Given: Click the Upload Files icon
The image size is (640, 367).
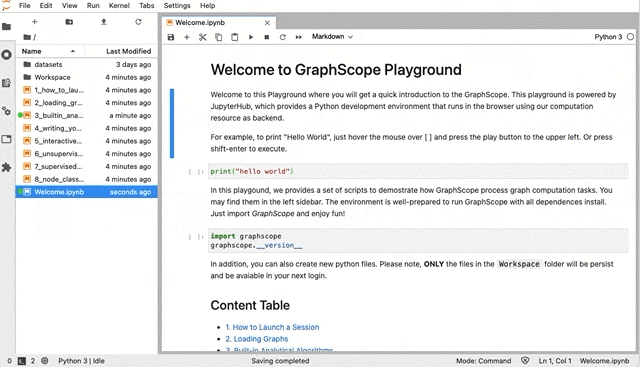Looking at the screenshot, I should 104,22.
